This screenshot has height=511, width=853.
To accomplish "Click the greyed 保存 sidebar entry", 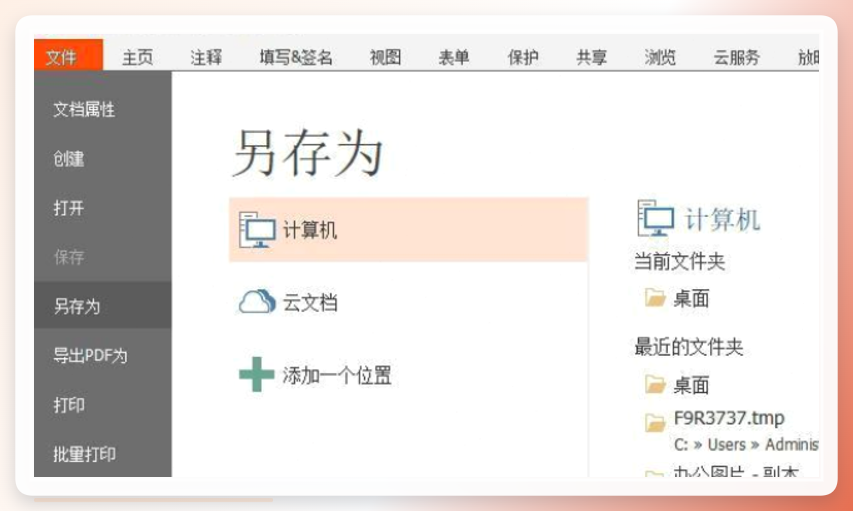I will pyautogui.click(x=69, y=257).
